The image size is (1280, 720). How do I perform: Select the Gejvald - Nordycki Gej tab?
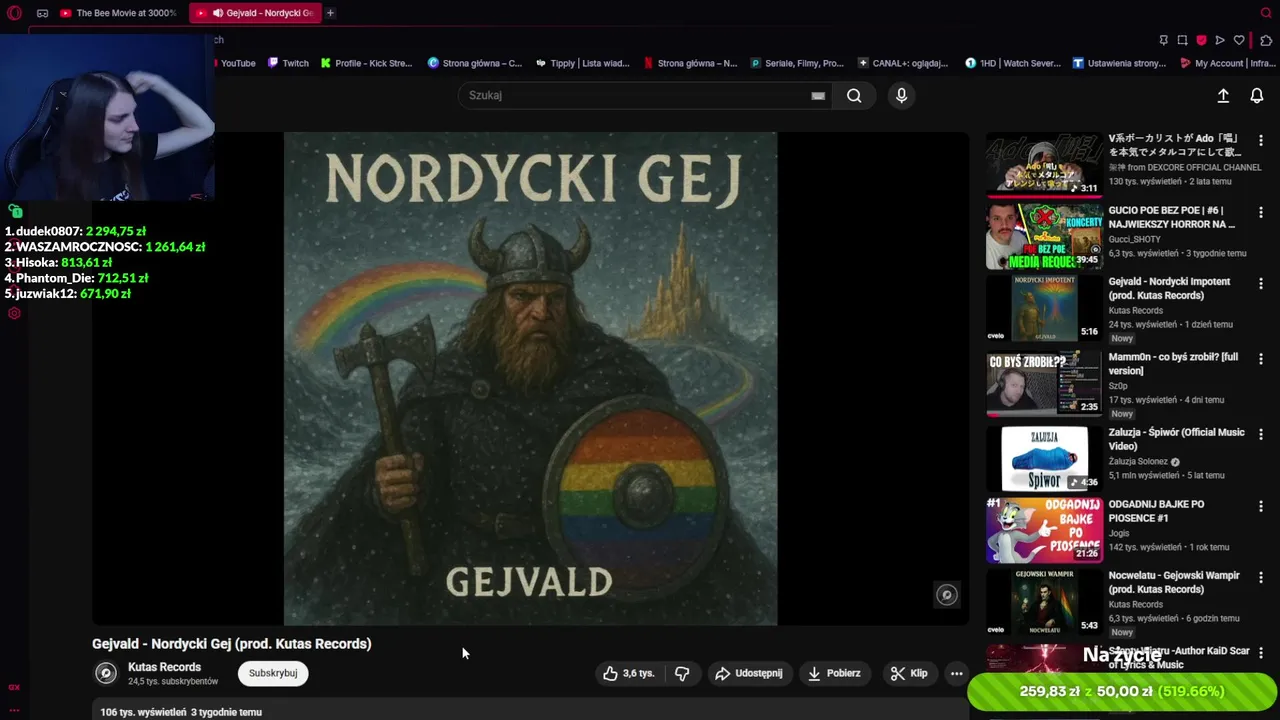(x=254, y=13)
